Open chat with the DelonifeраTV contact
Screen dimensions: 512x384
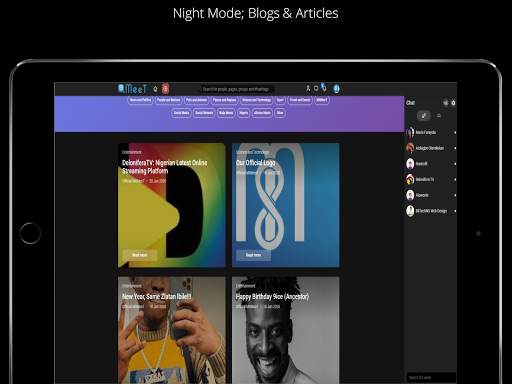431,179
